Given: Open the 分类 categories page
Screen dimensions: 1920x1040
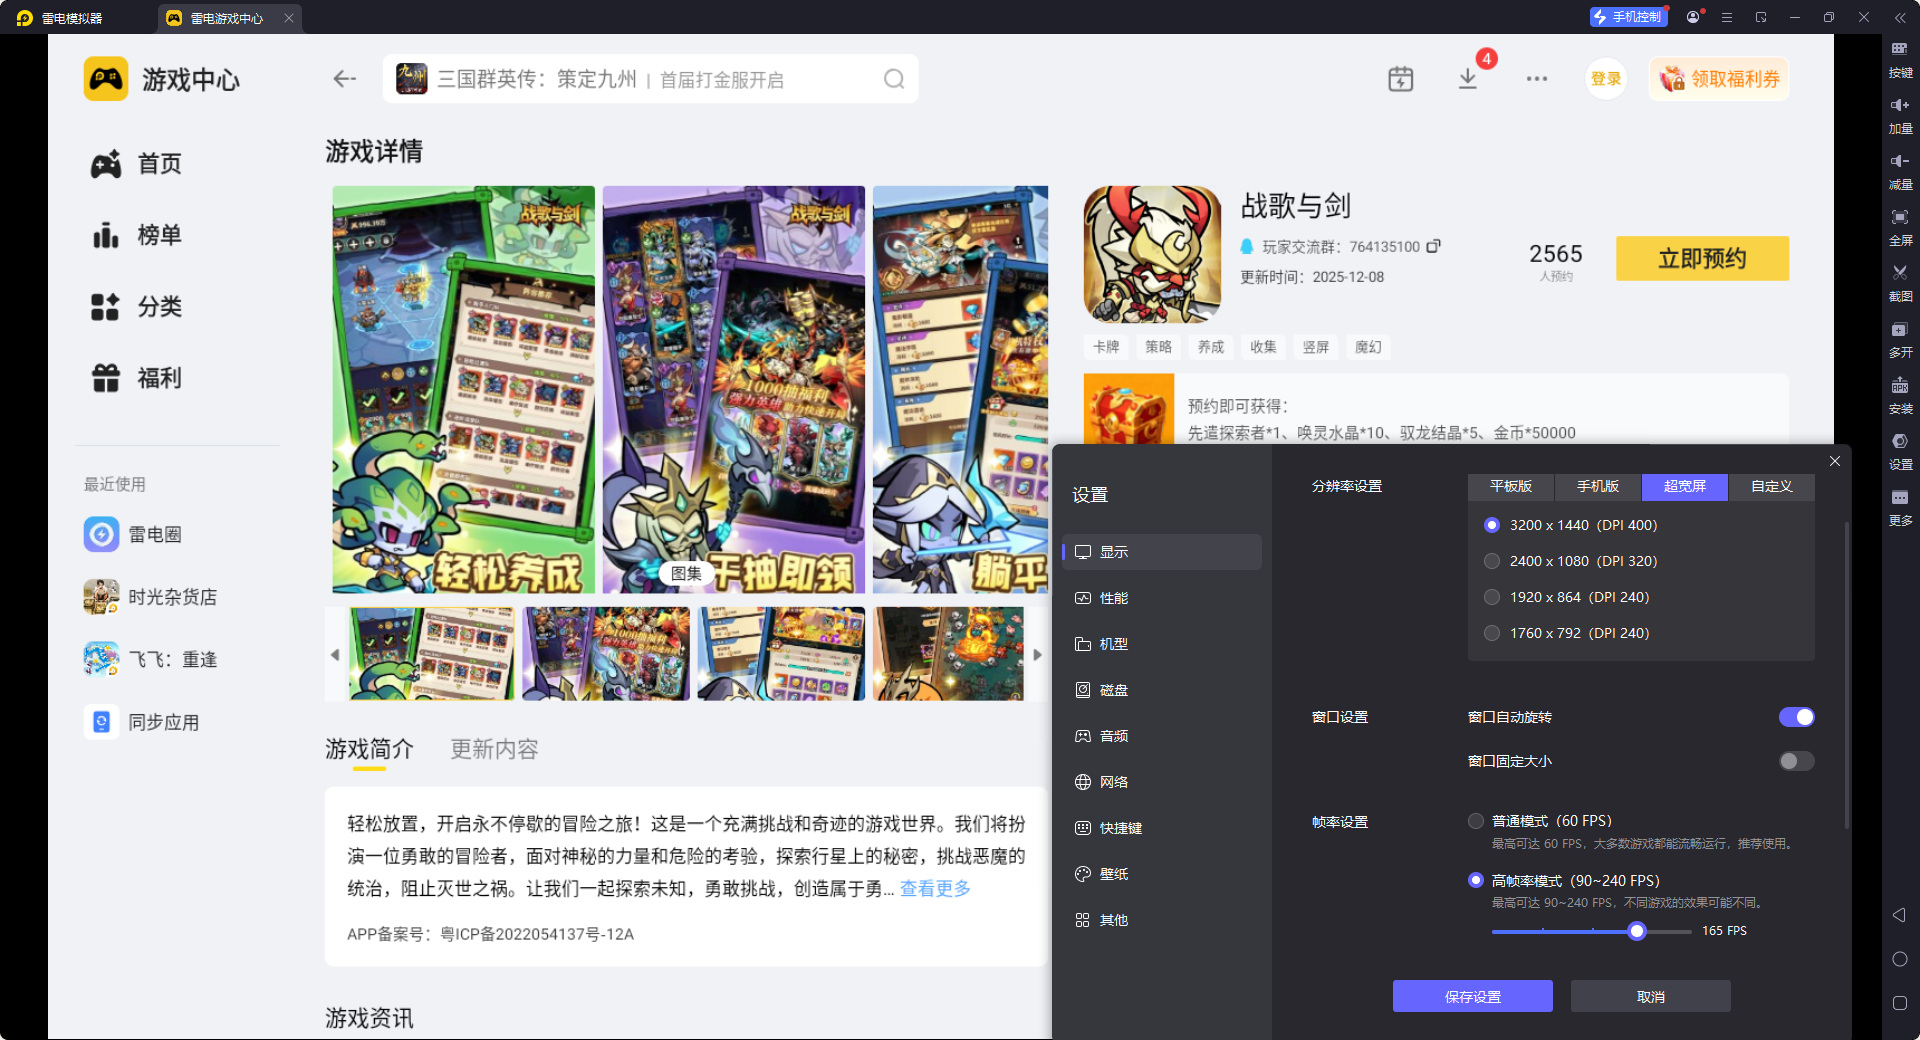Looking at the screenshot, I should coord(137,307).
